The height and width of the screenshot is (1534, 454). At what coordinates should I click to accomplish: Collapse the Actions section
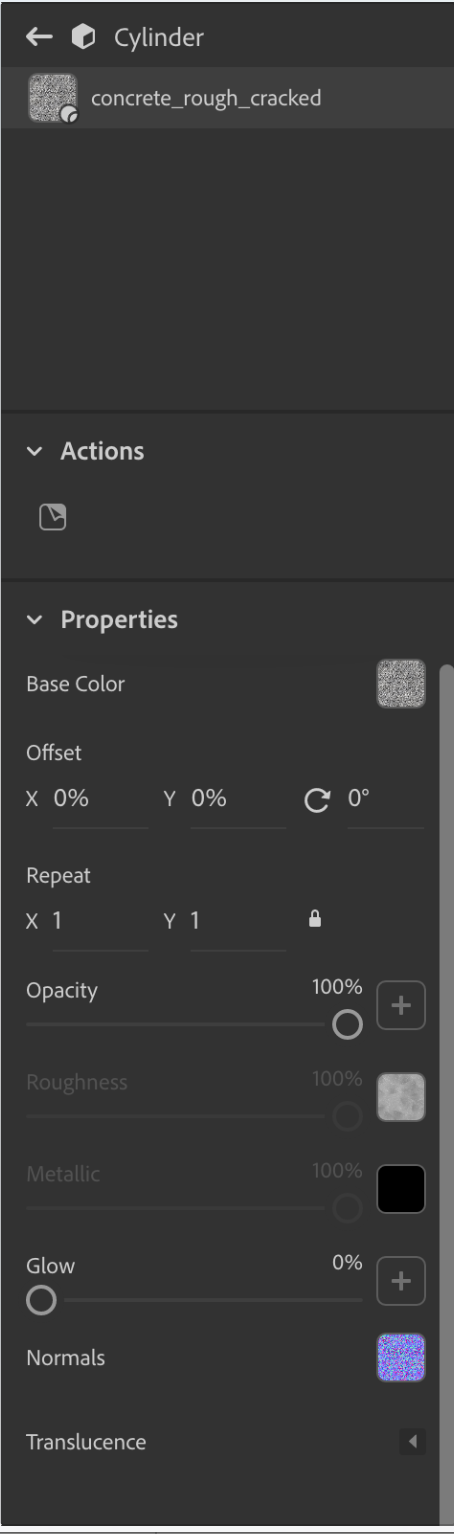coord(36,451)
